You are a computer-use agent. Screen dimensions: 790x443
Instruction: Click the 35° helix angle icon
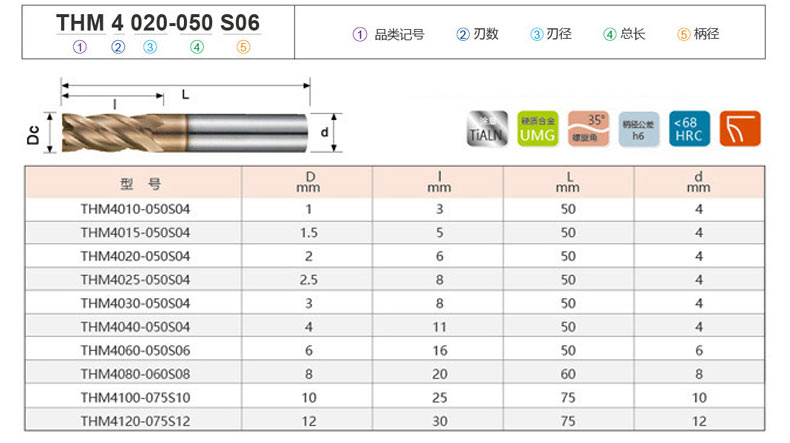coord(588,129)
